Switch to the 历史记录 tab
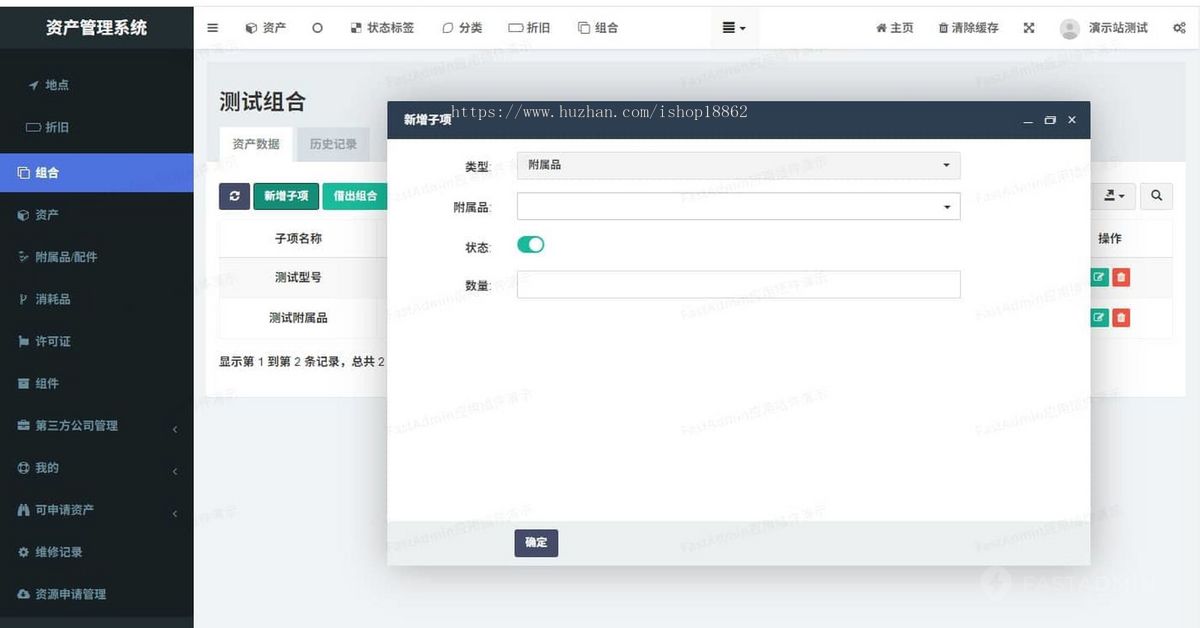The image size is (1200, 628). point(334,143)
